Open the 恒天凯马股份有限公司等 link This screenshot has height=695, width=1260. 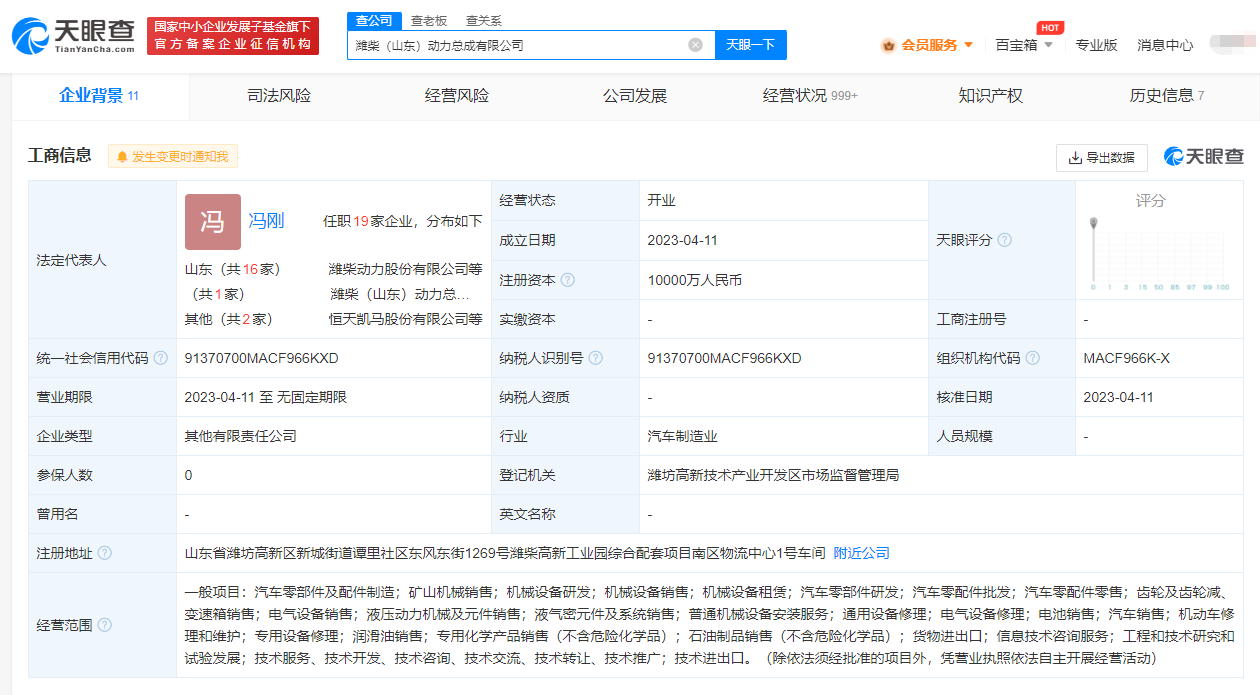click(x=406, y=319)
